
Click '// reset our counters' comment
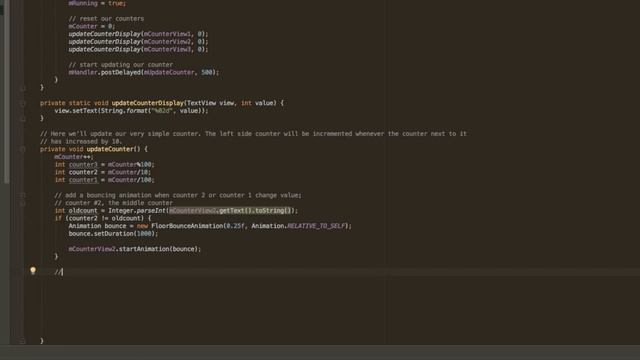pyautogui.click(x=106, y=19)
